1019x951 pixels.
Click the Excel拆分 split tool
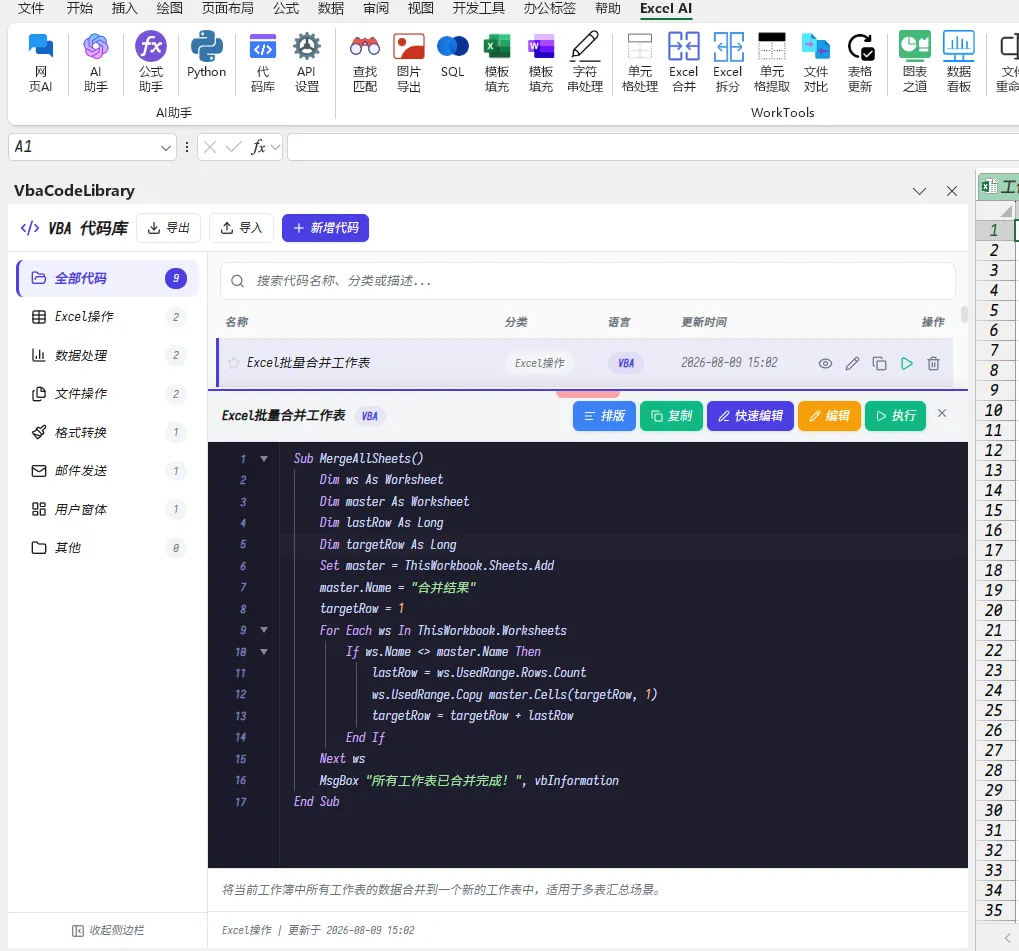coord(728,62)
